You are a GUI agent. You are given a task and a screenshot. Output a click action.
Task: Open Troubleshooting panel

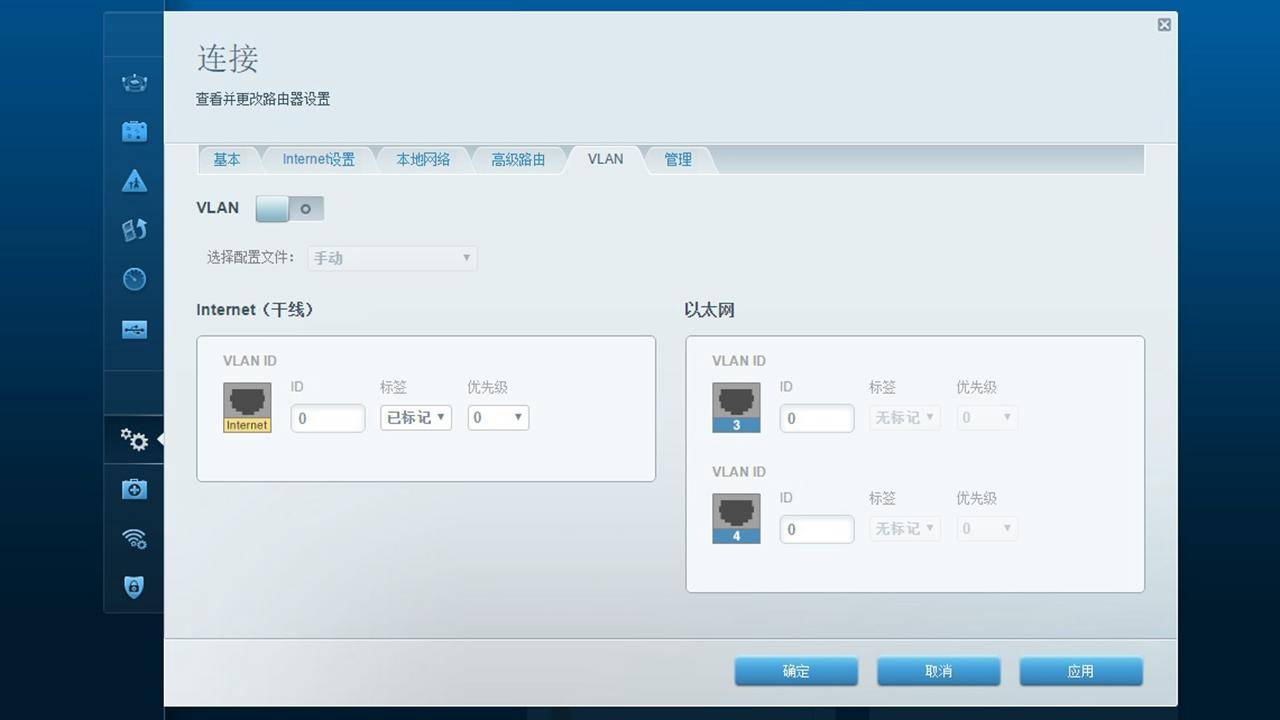tap(133, 489)
